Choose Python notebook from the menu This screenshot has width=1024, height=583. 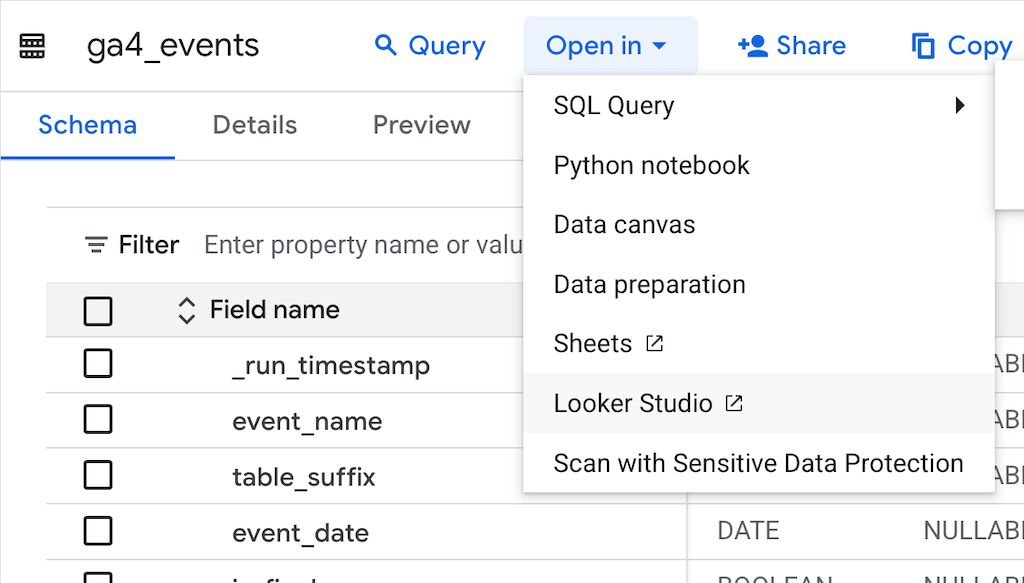759,165
